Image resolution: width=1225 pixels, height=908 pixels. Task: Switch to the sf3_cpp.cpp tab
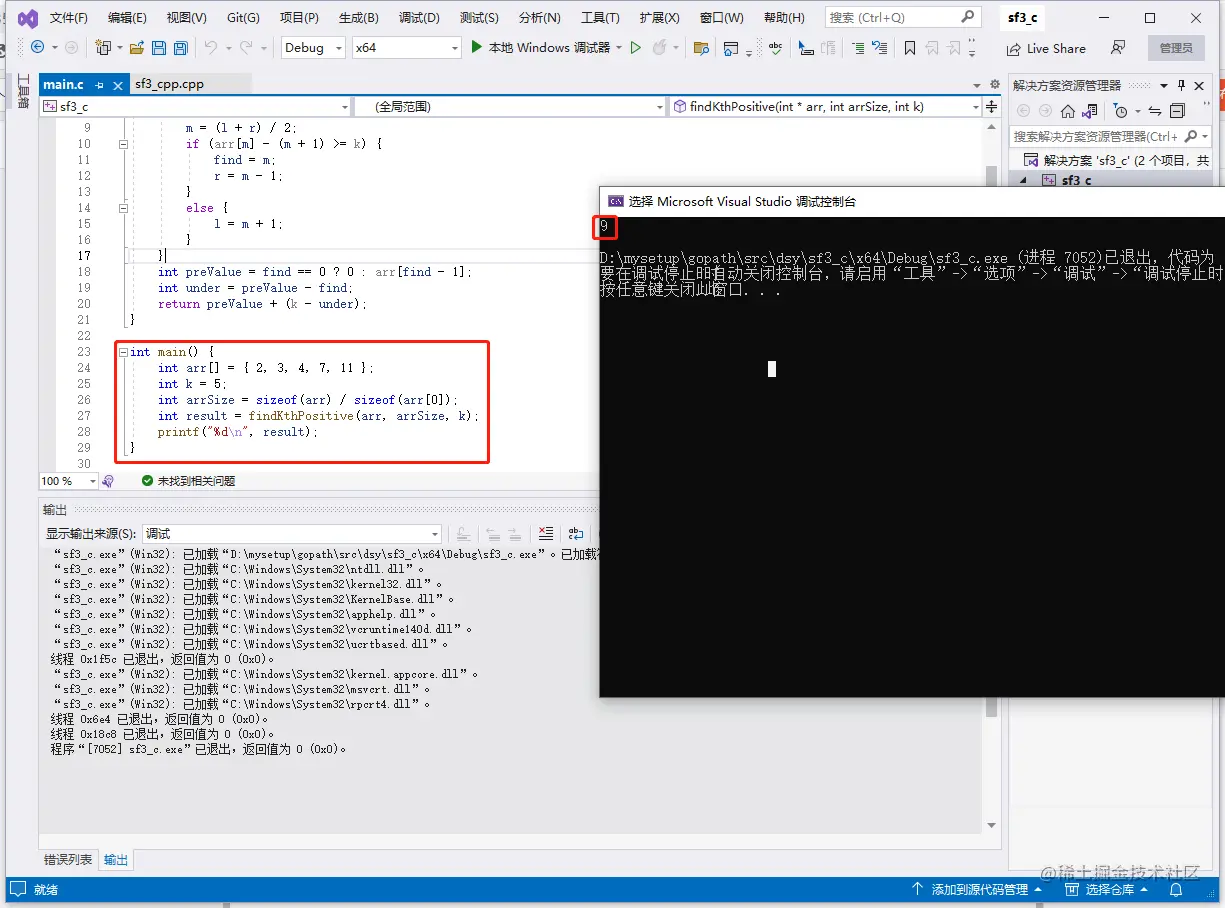tap(169, 84)
